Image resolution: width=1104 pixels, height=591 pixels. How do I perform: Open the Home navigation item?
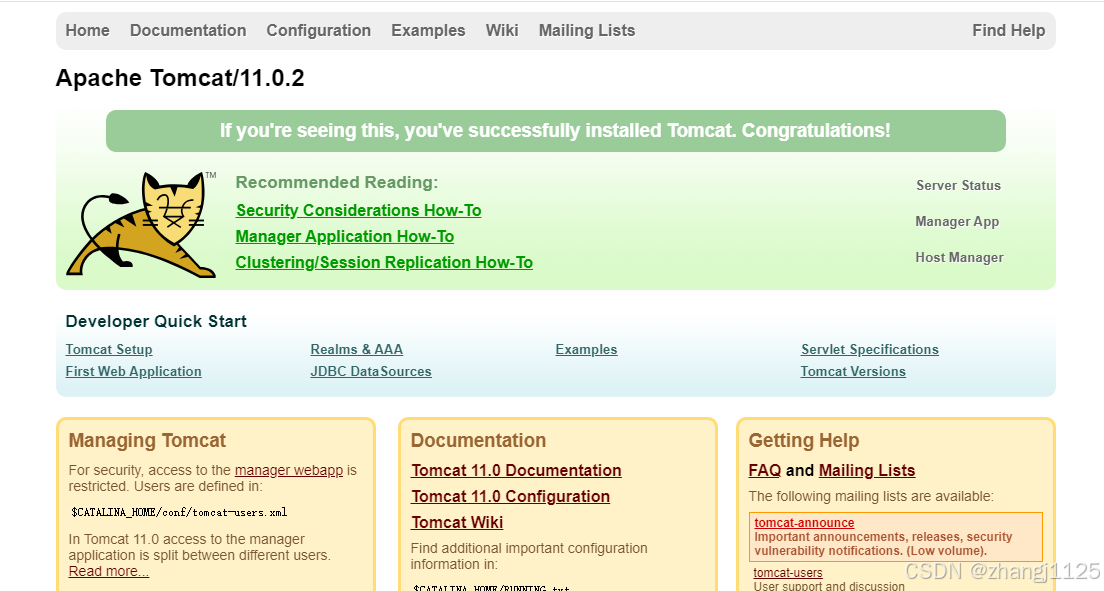(87, 30)
